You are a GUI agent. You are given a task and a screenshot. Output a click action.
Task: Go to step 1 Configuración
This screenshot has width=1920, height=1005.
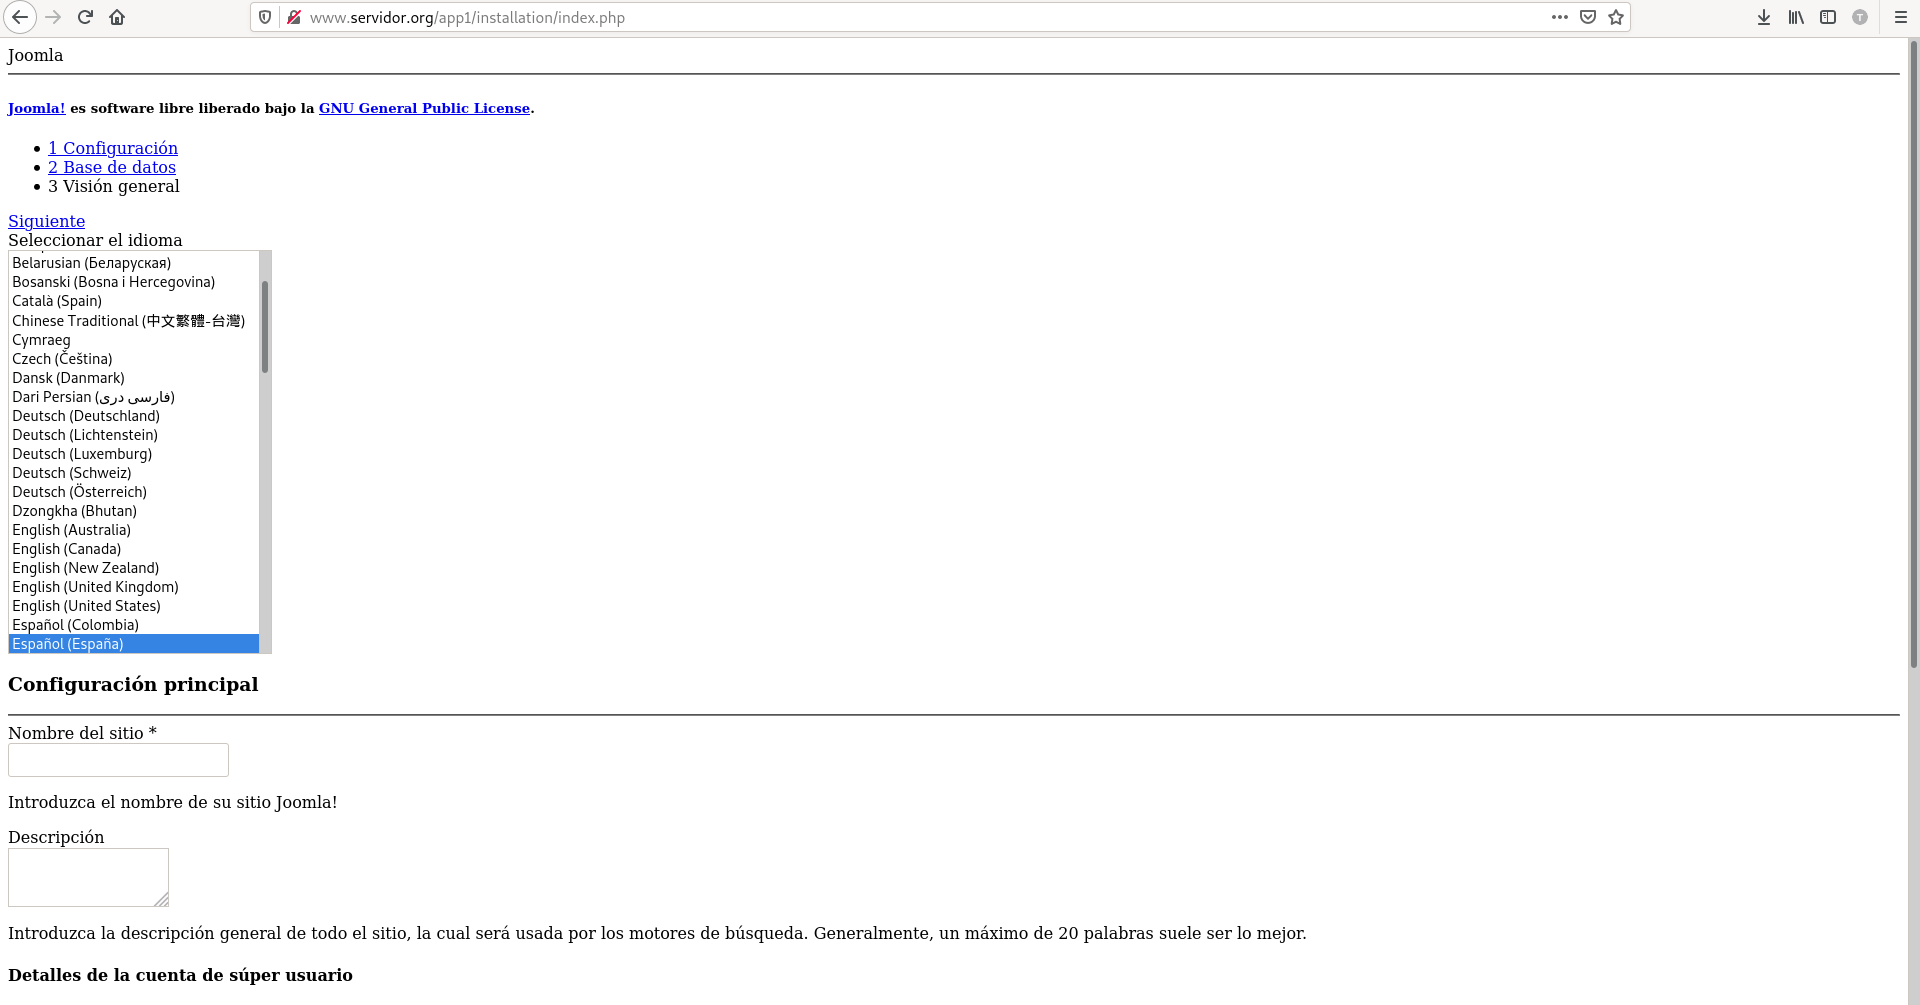click(x=113, y=148)
